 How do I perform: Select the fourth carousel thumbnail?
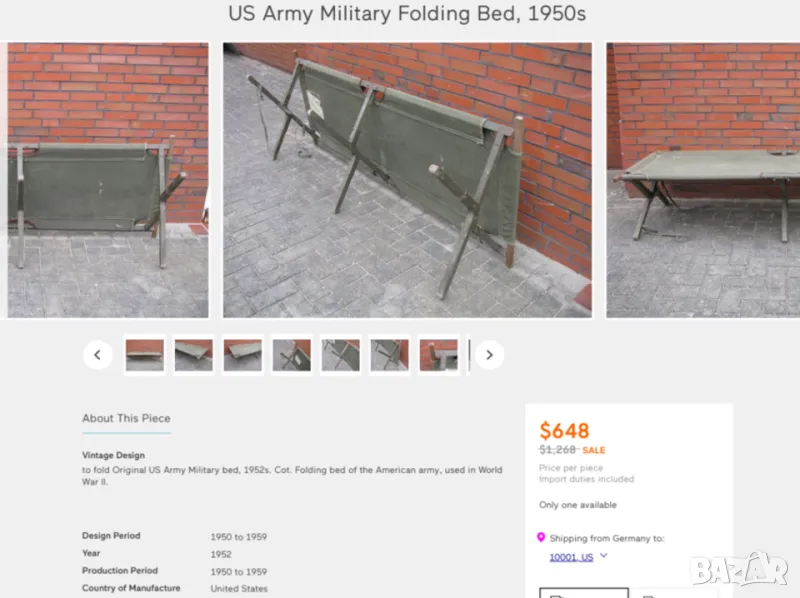[x=292, y=355]
